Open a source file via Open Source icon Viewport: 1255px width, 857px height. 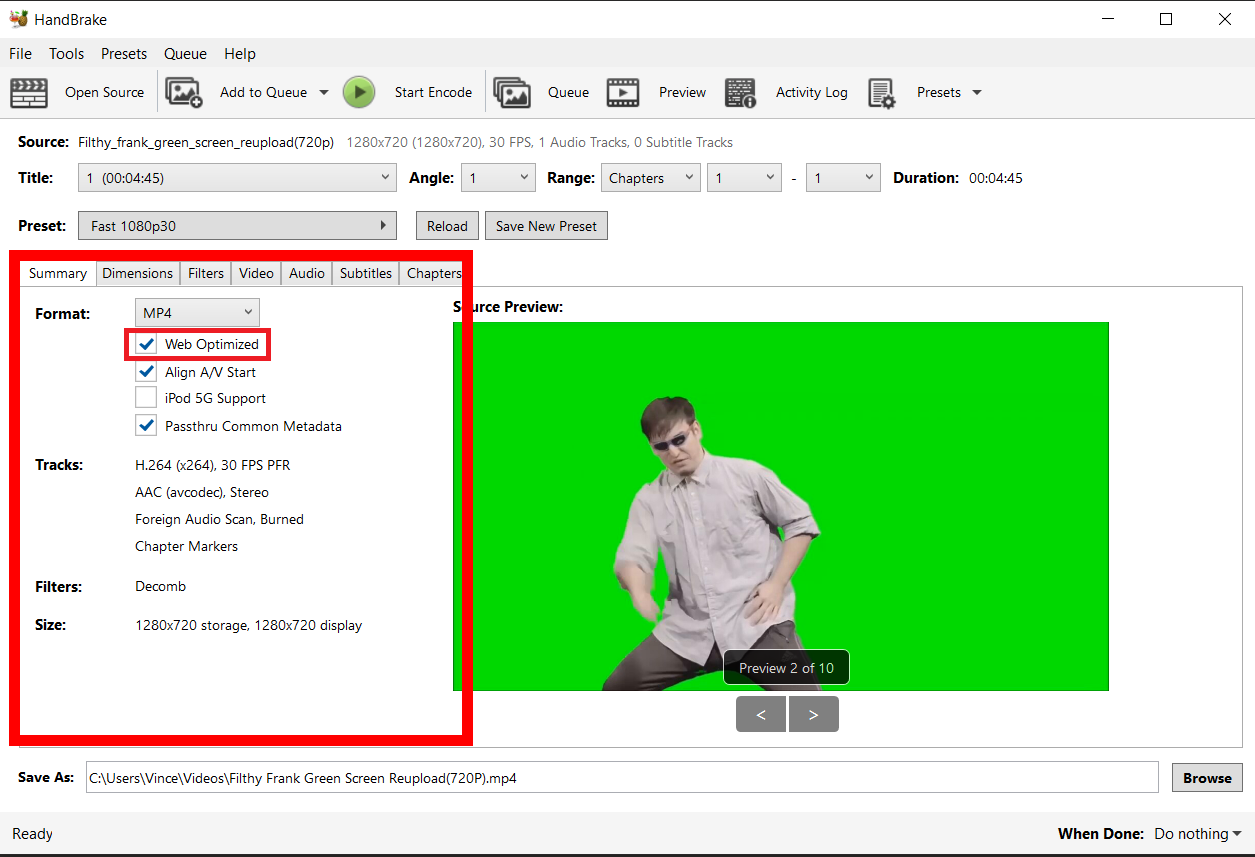29,92
